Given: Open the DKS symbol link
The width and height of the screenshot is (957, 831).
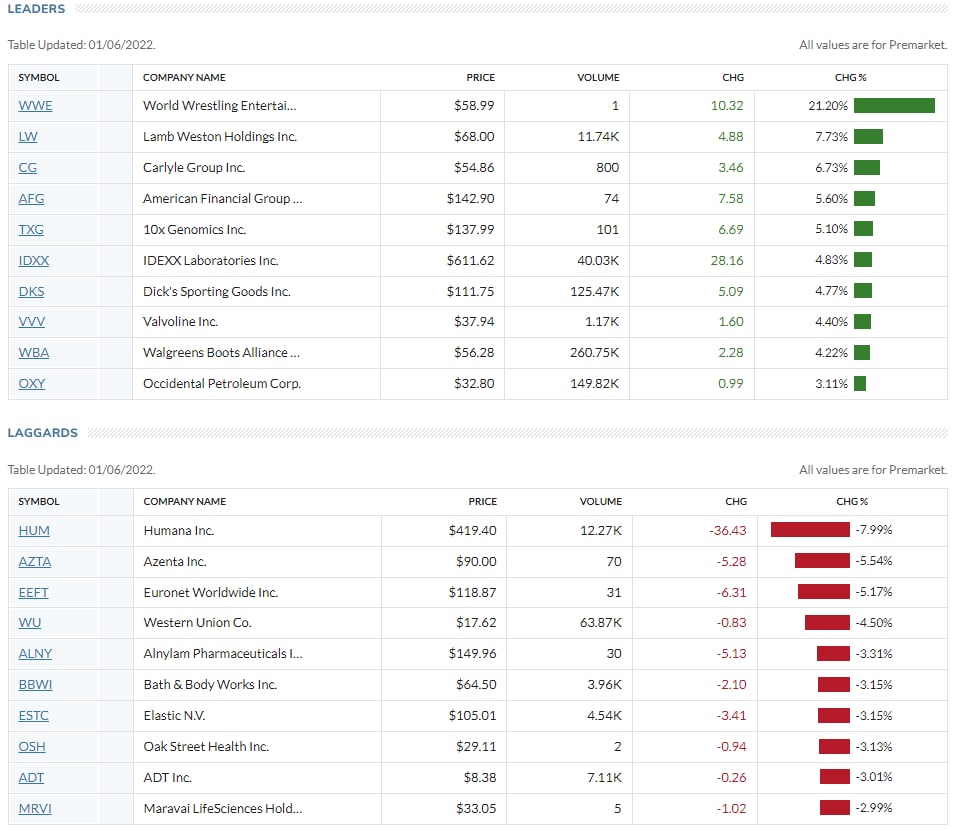Looking at the screenshot, I should (x=31, y=292).
